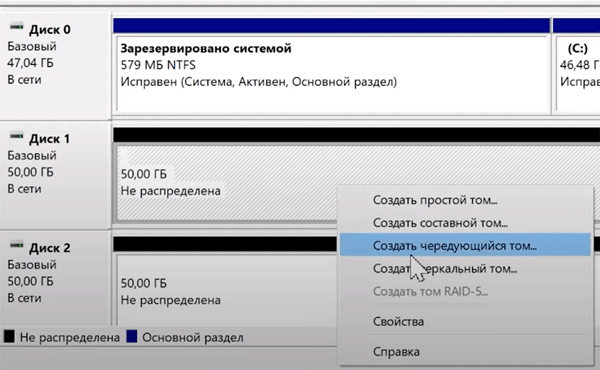Choose Создать простой том… from context menu
Screen dimensions: 600x370
pos(465,200)
